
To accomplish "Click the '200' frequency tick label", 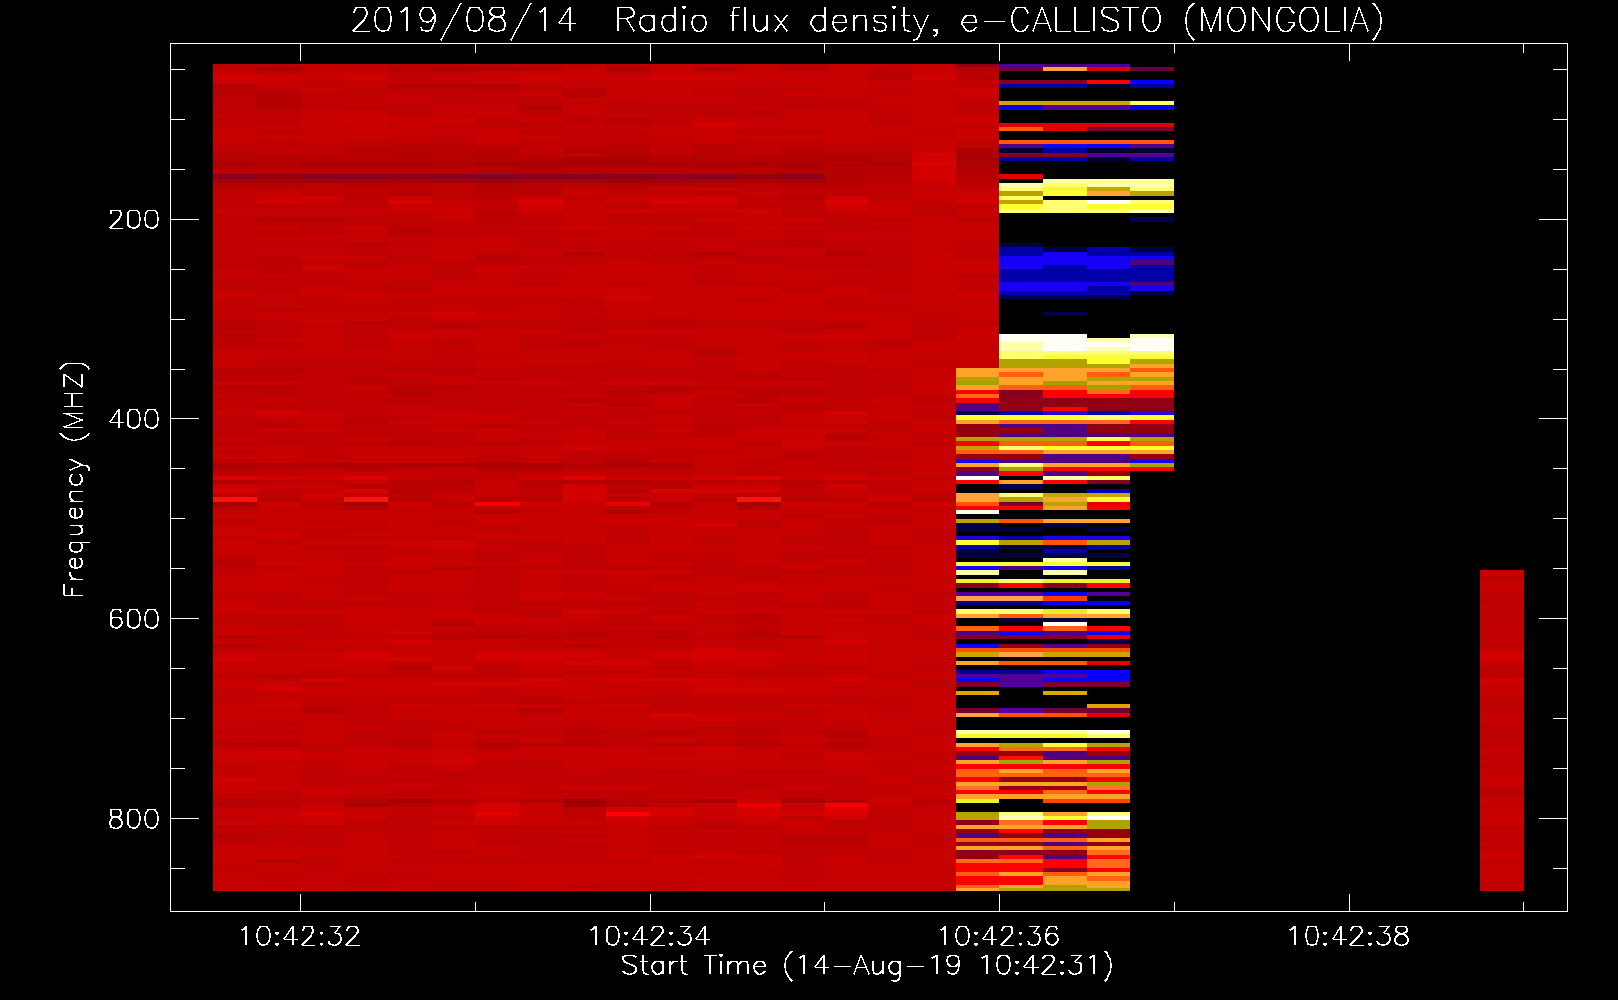I will click(x=134, y=219).
